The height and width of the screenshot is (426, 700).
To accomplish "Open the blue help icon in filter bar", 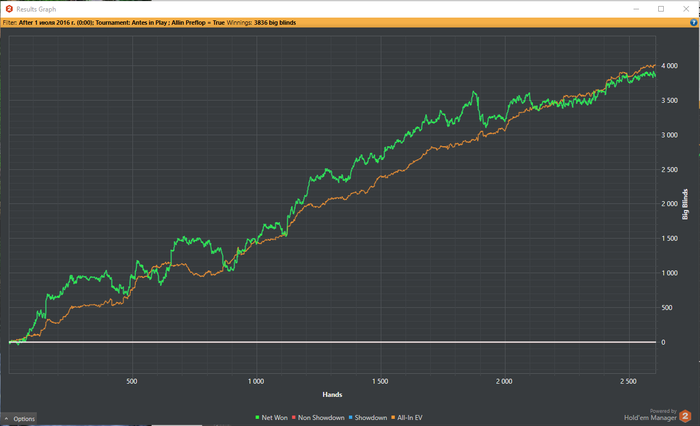I will [693, 22].
